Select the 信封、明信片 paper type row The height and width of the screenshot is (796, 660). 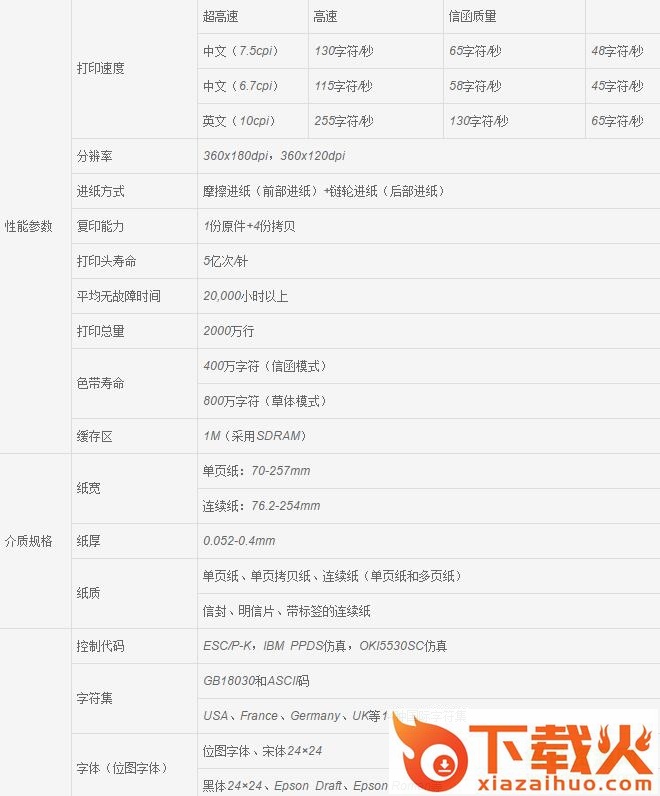[286, 611]
